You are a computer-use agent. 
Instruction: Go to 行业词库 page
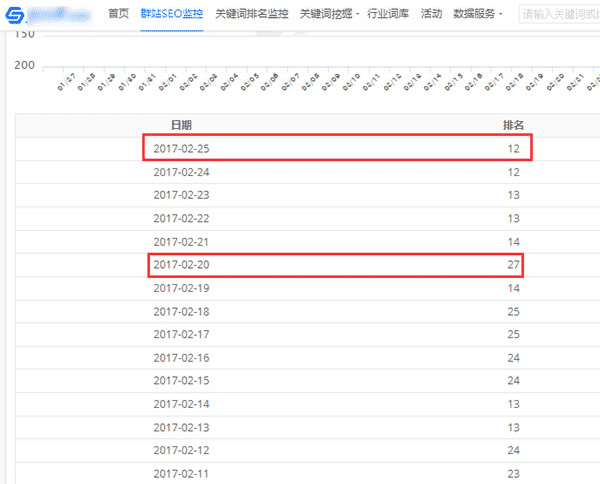point(388,14)
